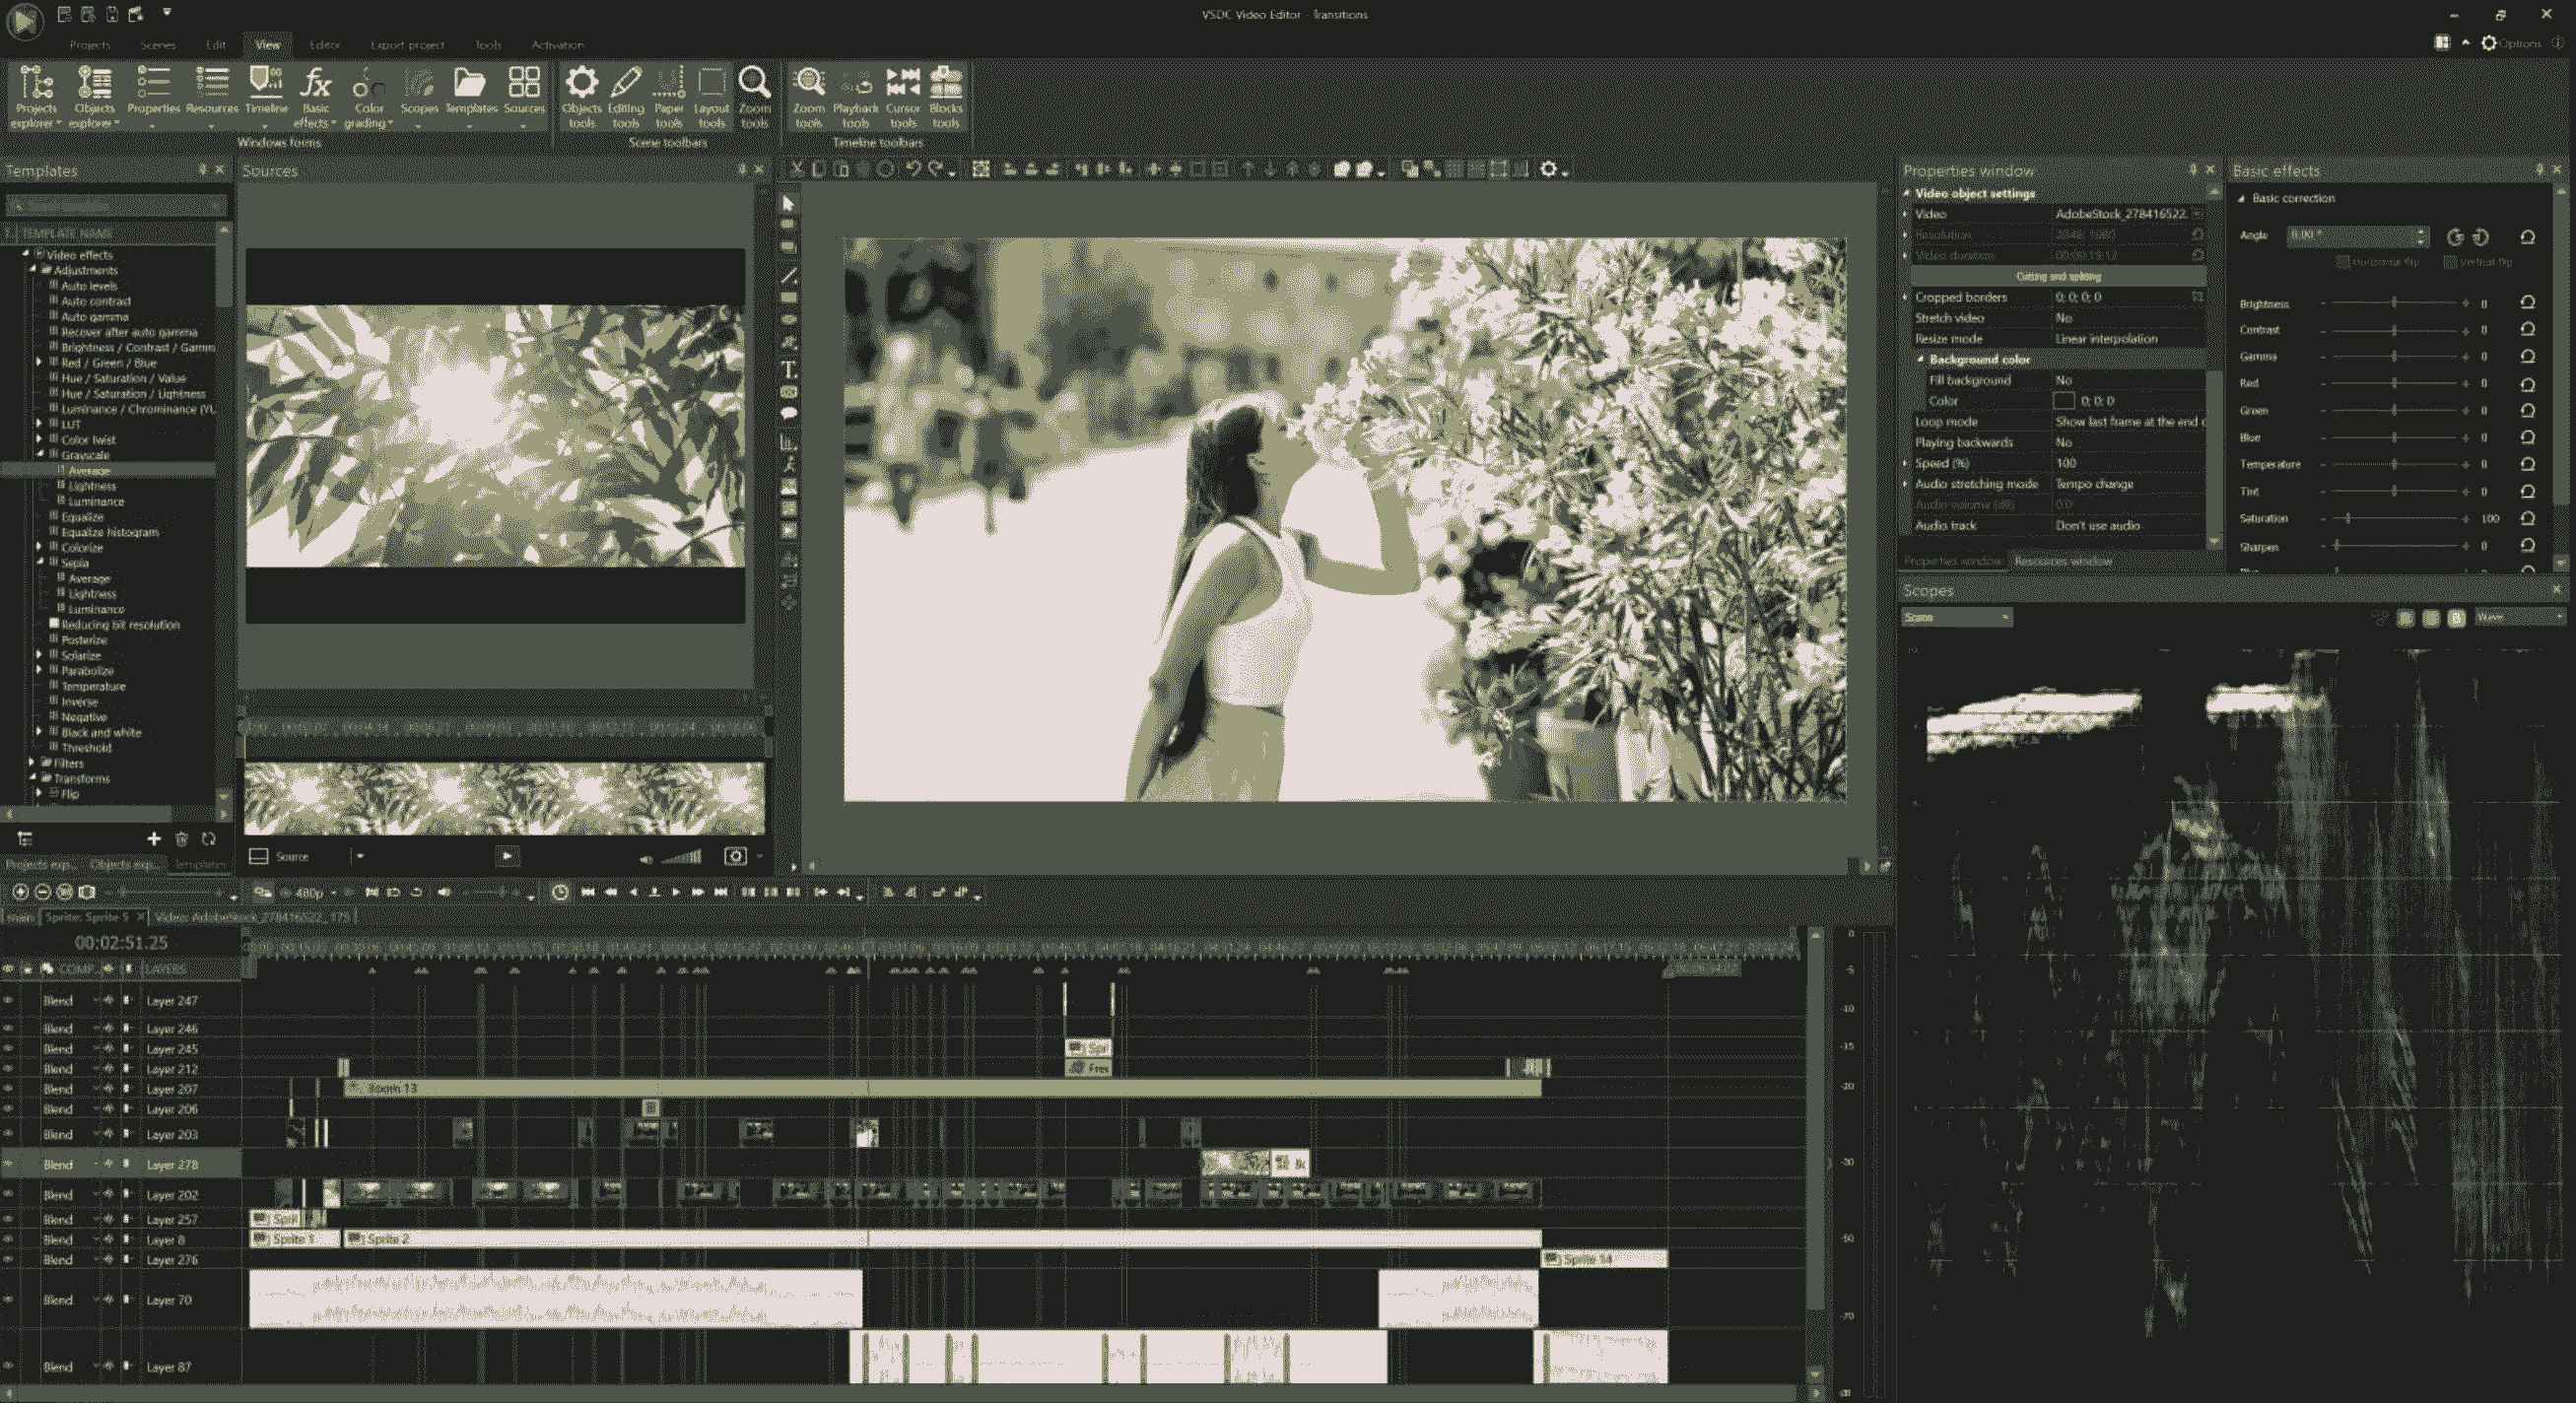Click the add template plus icon
The width and height of the screenshot is (2576, 1403).
[x=153, y=839]
